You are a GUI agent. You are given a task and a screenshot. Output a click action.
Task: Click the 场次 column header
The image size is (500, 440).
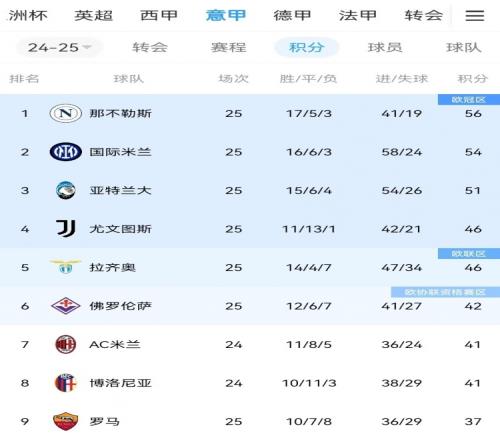click(233, 79)
